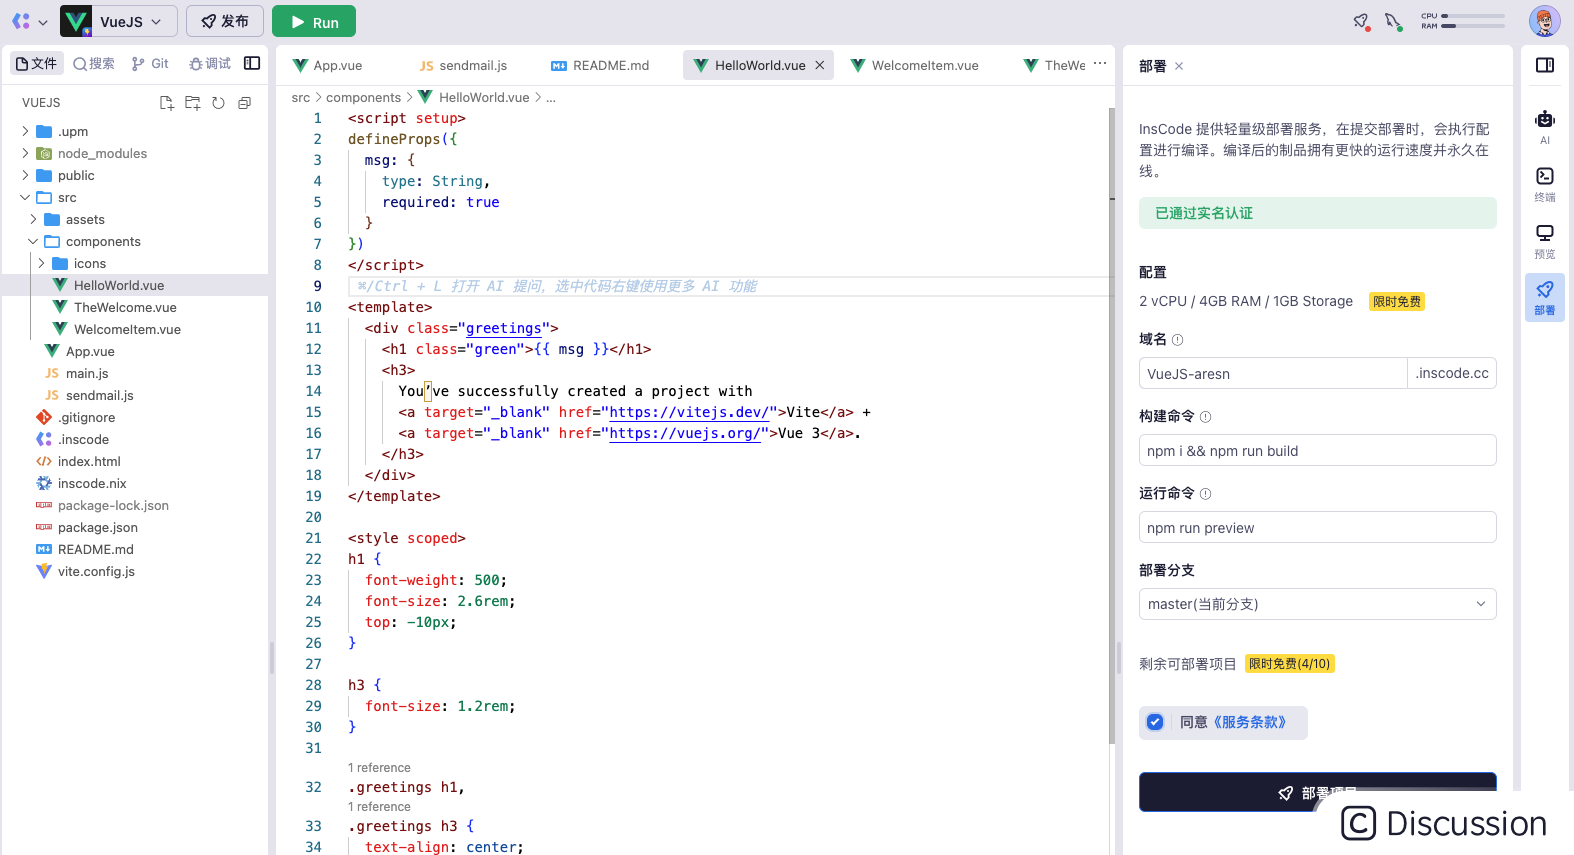
Task: Open the user avatar menu
Action: pyautogui.click(x=1544, y=21)
